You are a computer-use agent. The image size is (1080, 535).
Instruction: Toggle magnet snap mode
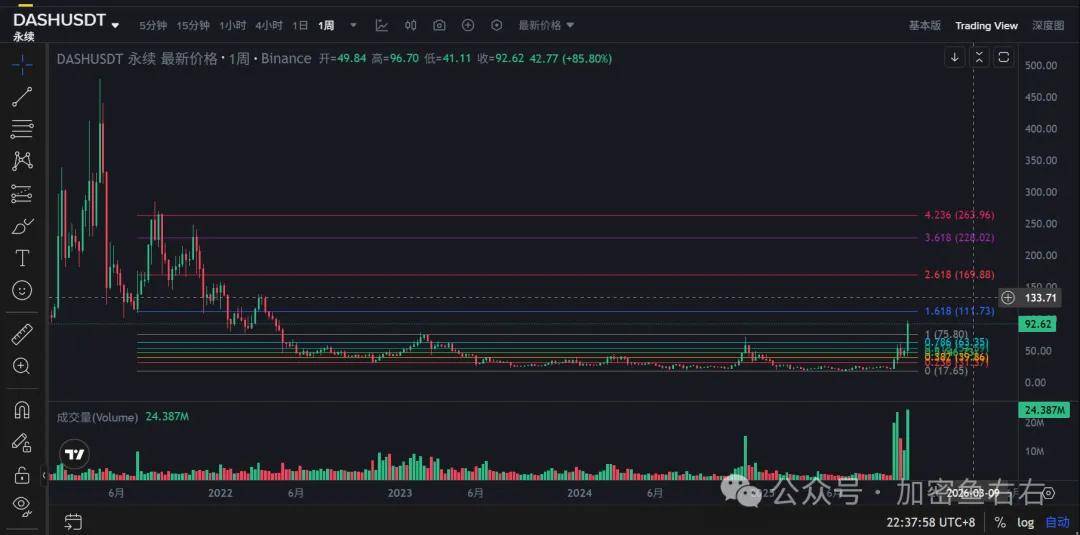click(x=22, y=410)
